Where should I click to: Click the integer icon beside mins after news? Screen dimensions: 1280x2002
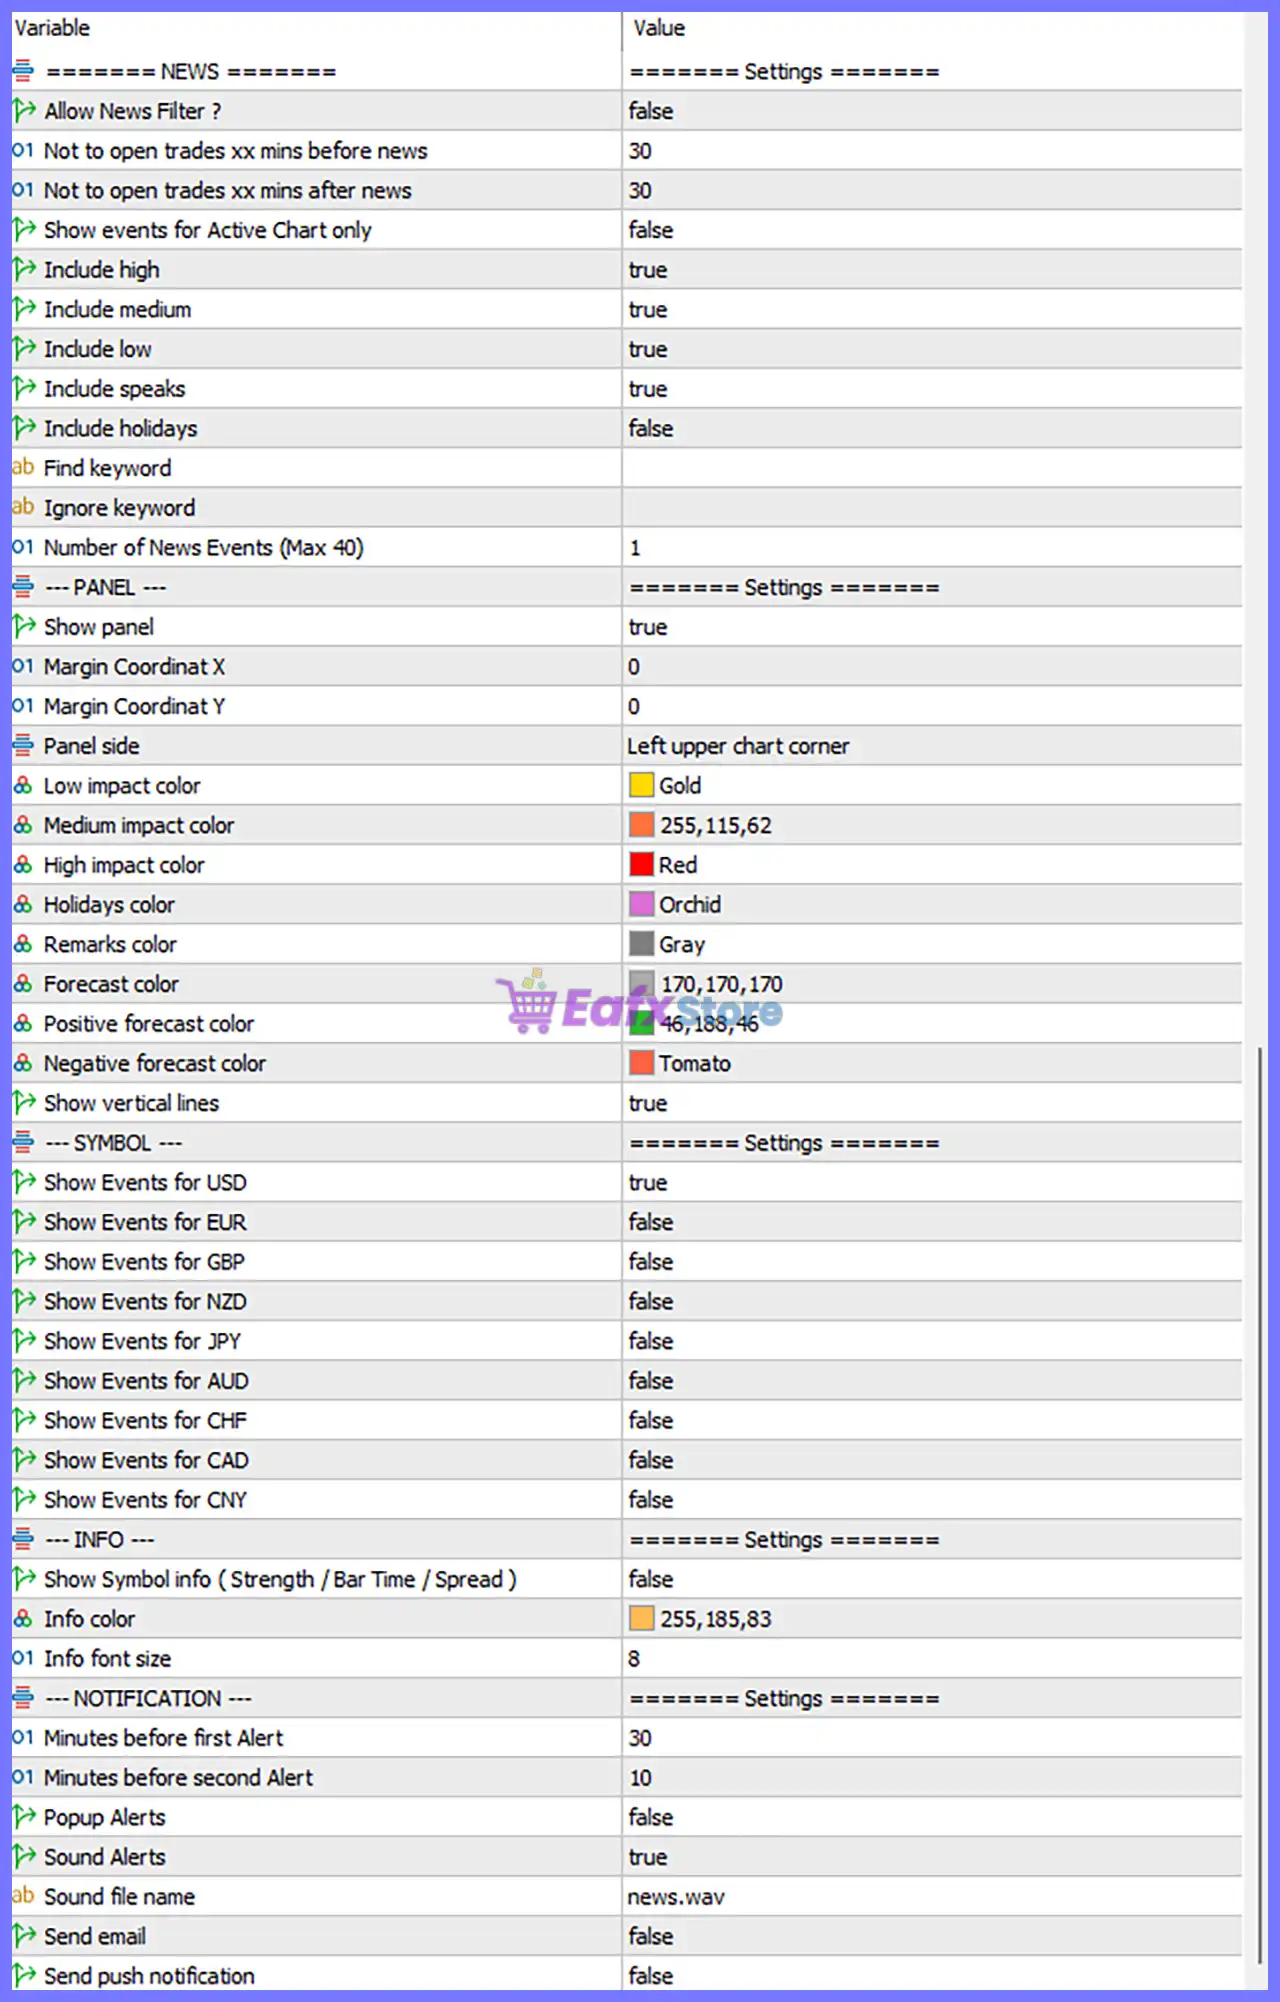coord(23,190)
